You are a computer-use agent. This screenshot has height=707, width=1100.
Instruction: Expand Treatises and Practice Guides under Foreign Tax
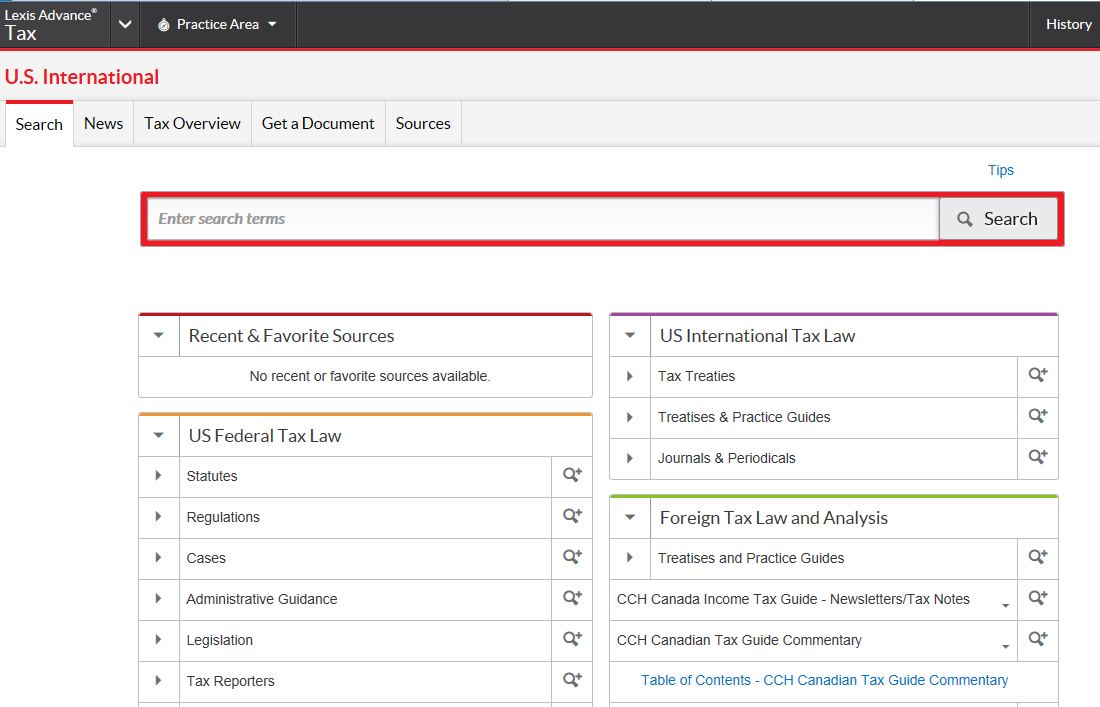(630, 558)
